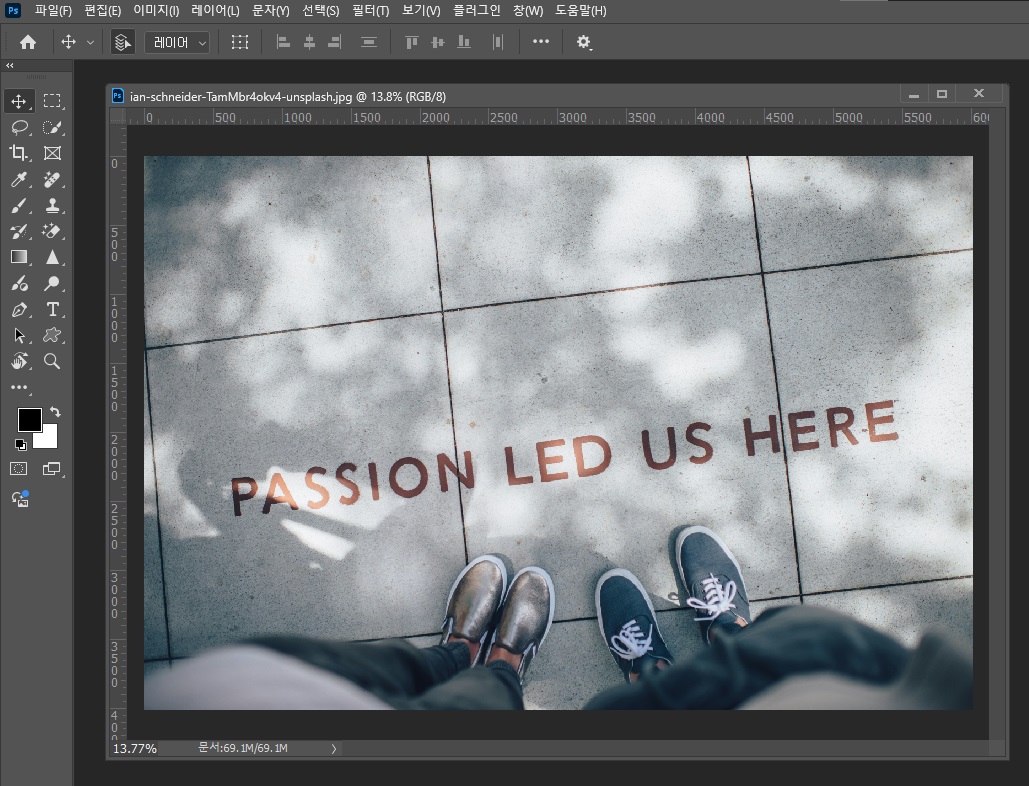Open more align options (three dots)
The width and height of the screenshot is (1029, 786).
click(x=541, y=41)
